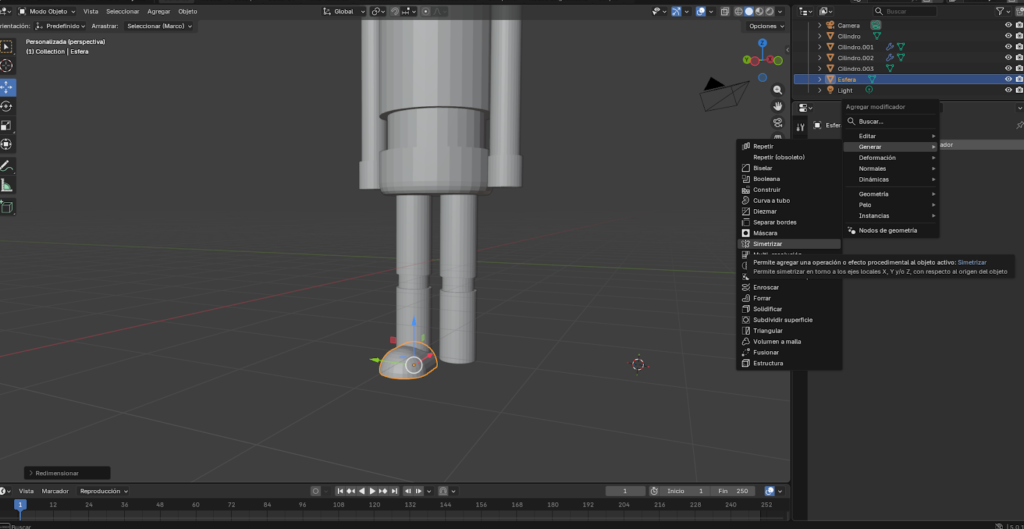This screenshot has width=1024, height=529.
Task: Activate the Move tool
Action: tap(7, 87)
